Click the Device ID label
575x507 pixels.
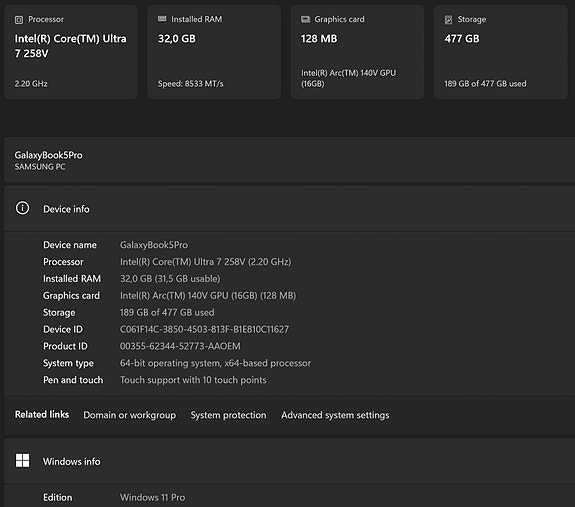pos(63,329)
